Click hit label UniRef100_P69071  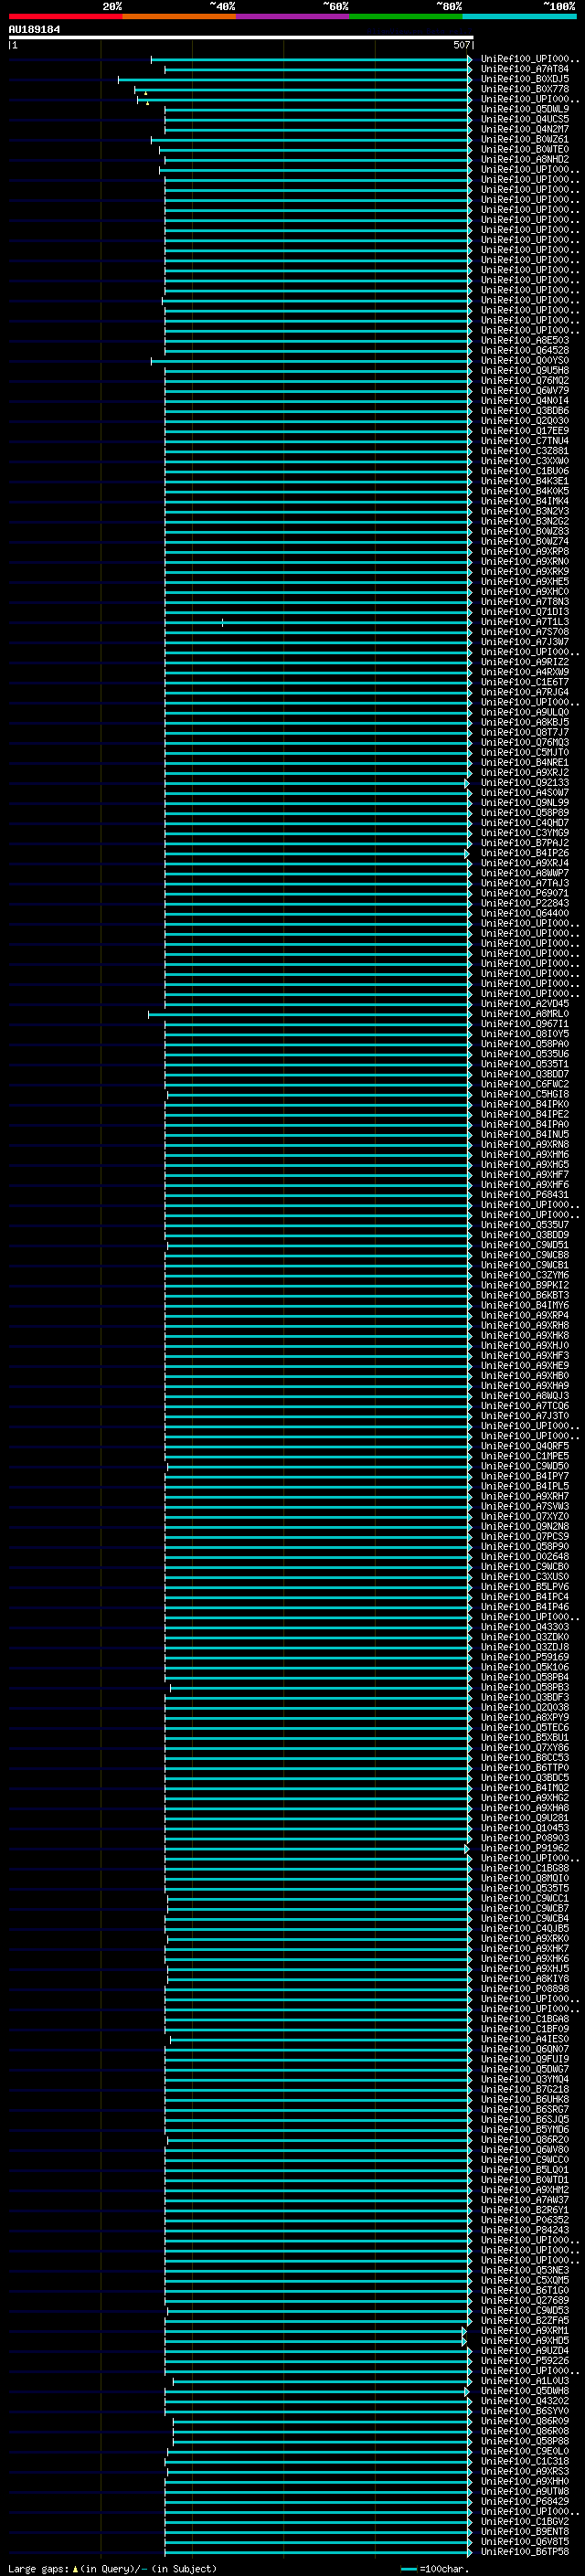(x=524, y=893)
